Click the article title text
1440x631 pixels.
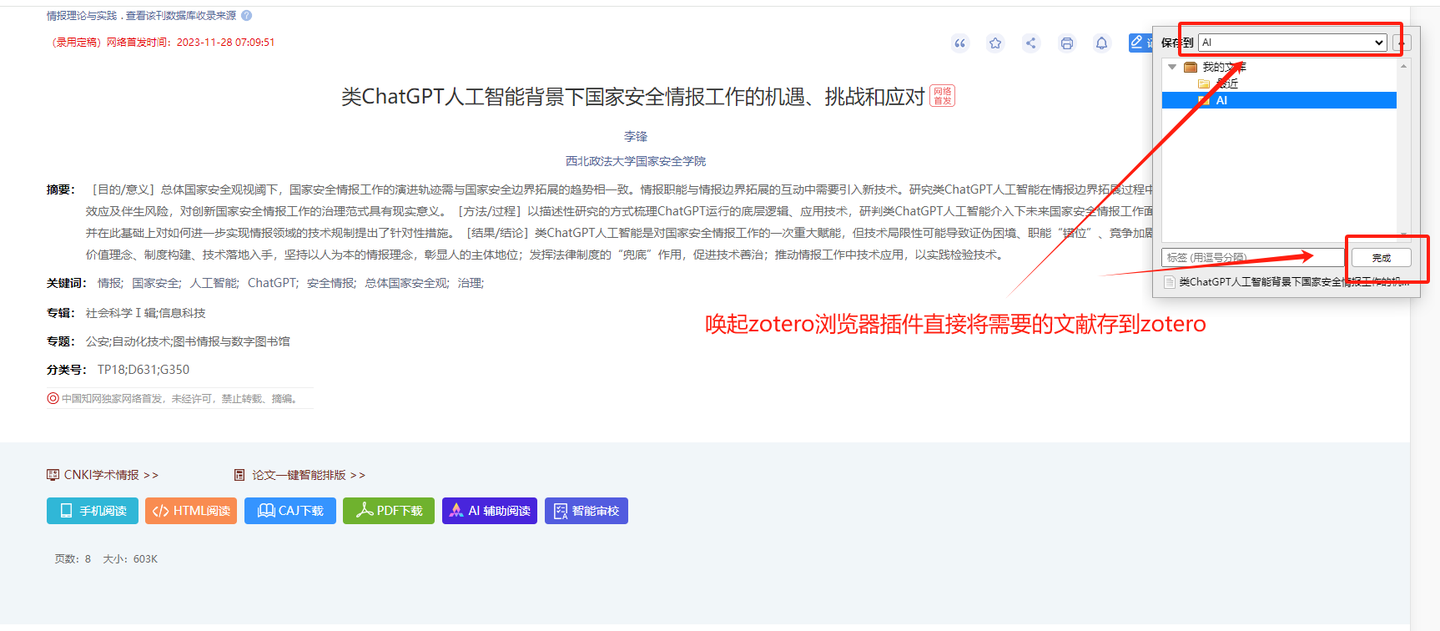633,96
